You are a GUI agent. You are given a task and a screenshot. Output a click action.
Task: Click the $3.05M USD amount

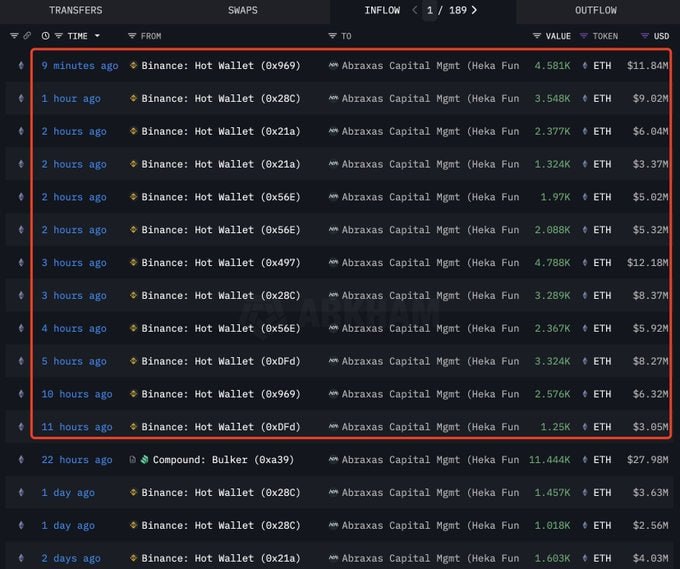(x=651, y=427)
